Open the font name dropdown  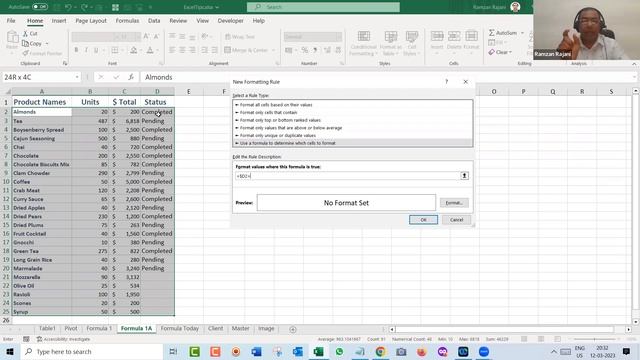click(x=116, y=37)
